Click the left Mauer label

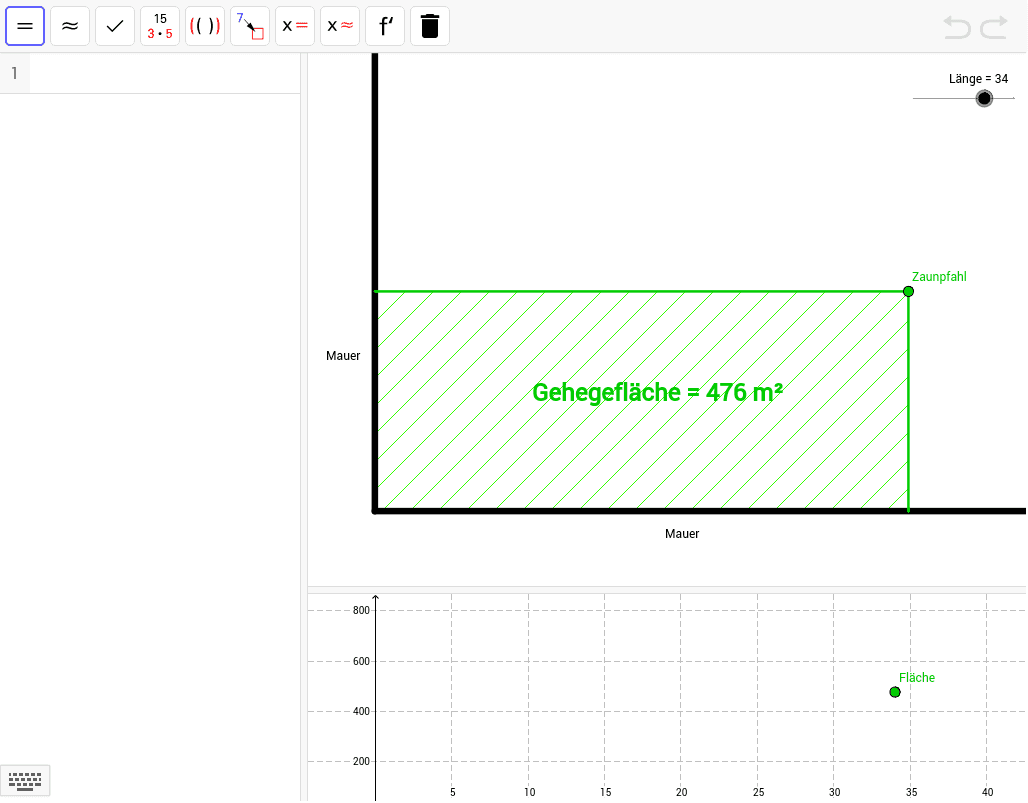click(343, 356)
